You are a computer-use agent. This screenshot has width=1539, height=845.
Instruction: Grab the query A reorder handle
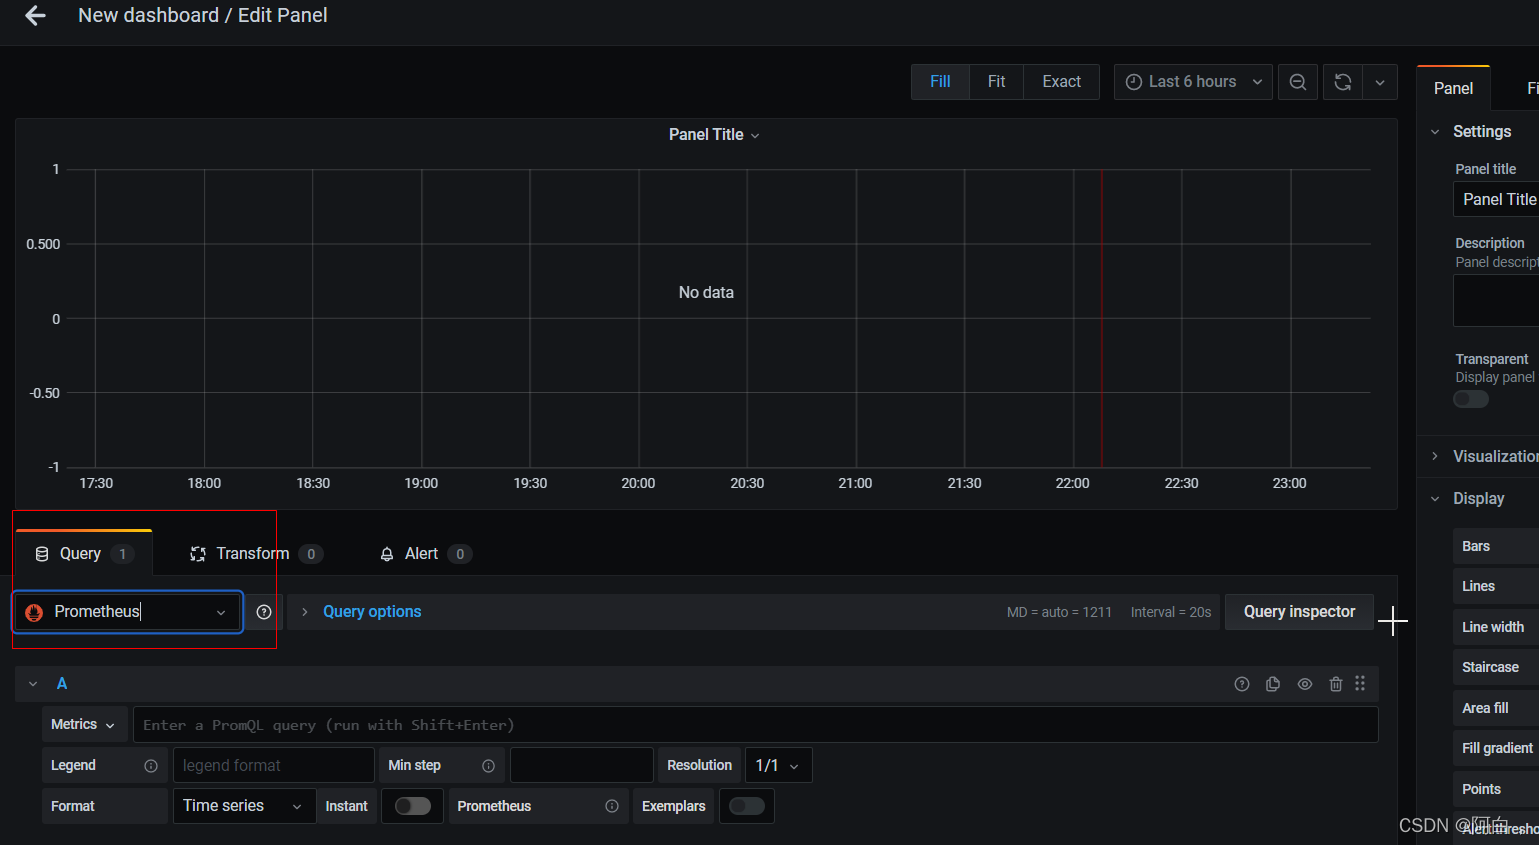tap(1360, 683)
